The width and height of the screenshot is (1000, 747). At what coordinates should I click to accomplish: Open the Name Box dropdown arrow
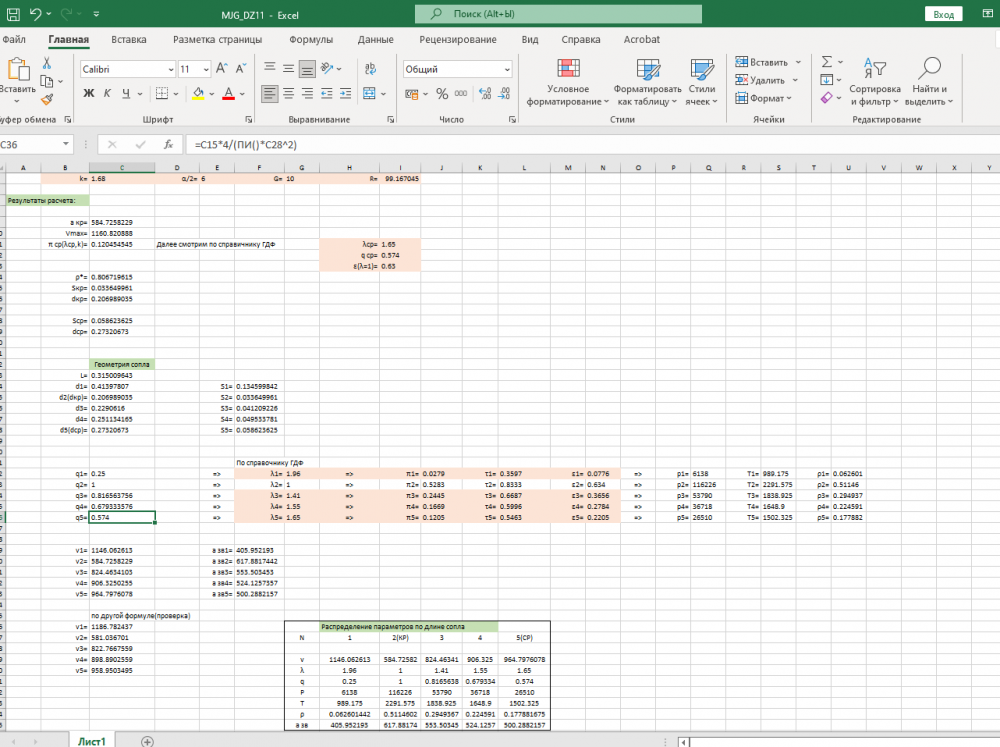tap(66, 144)
